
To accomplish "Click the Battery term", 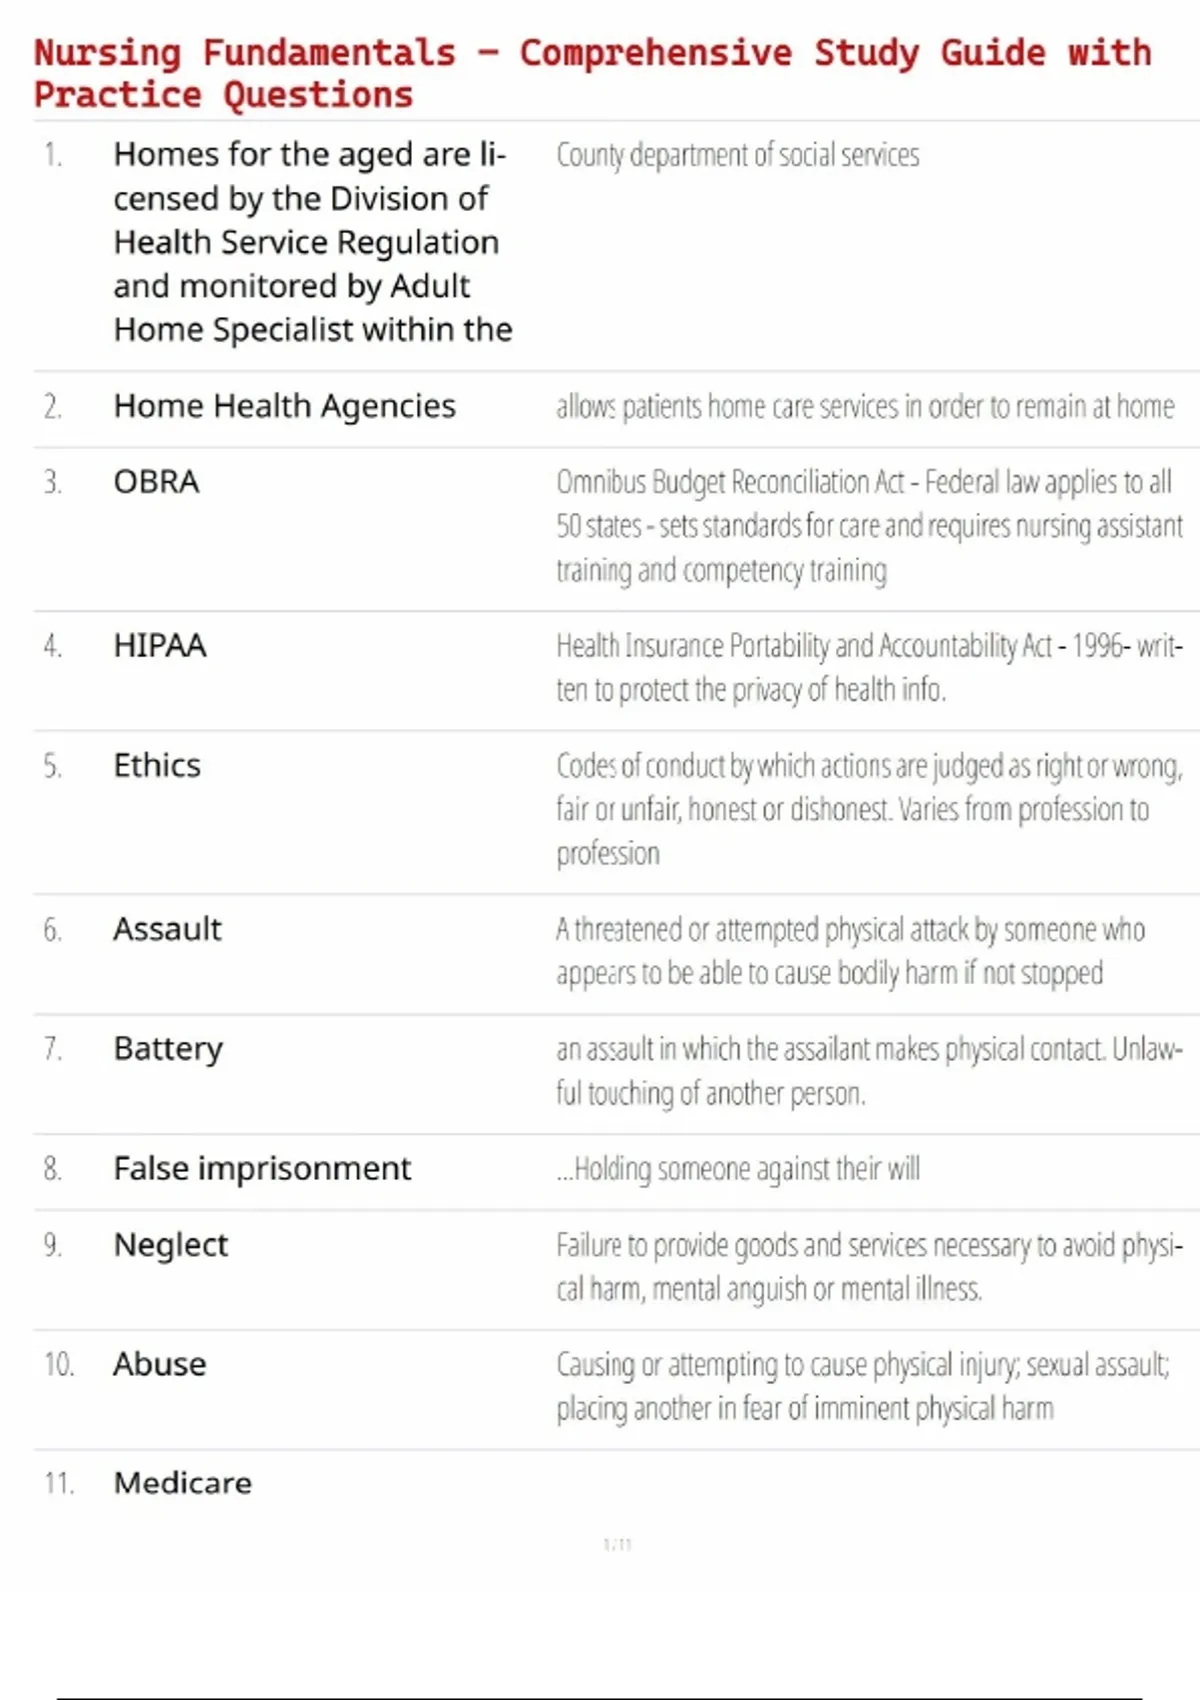I will click(x=168, y=1049).
